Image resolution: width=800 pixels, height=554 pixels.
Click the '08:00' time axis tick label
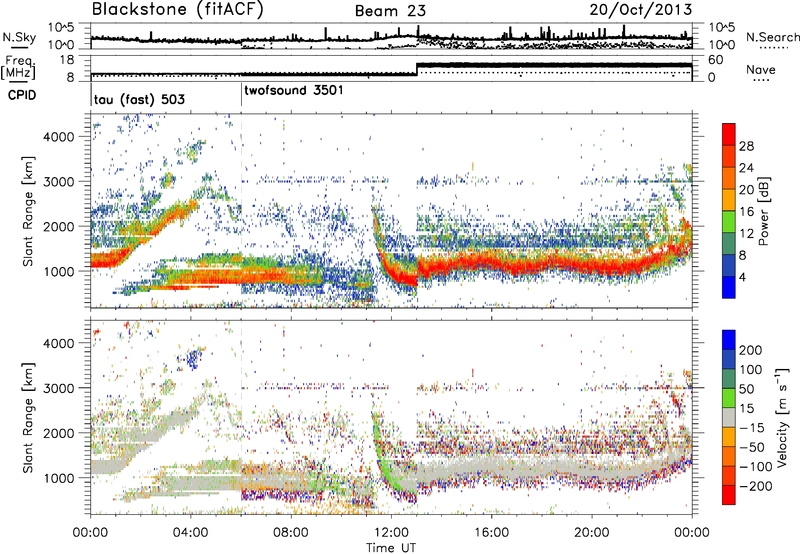[291, 533]
